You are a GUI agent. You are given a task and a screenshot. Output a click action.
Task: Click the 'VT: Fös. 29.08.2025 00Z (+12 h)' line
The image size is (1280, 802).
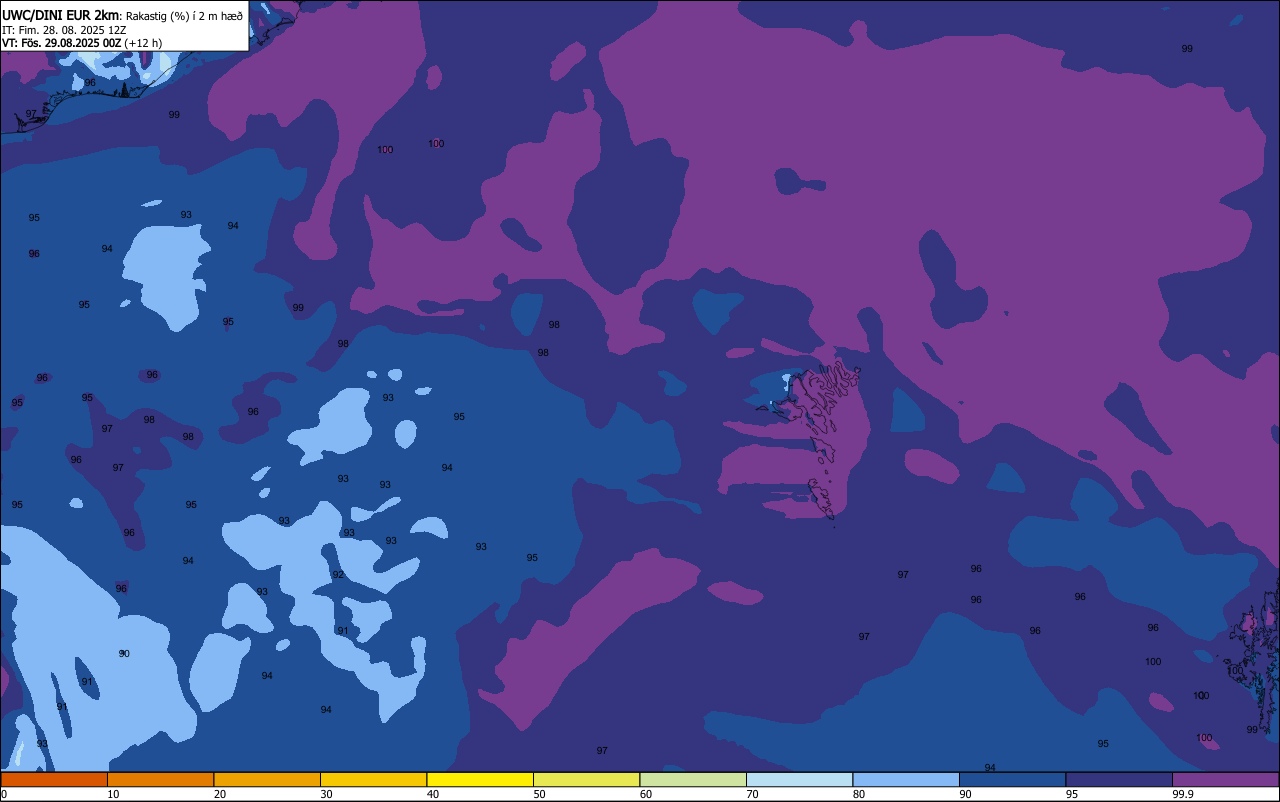82,43
